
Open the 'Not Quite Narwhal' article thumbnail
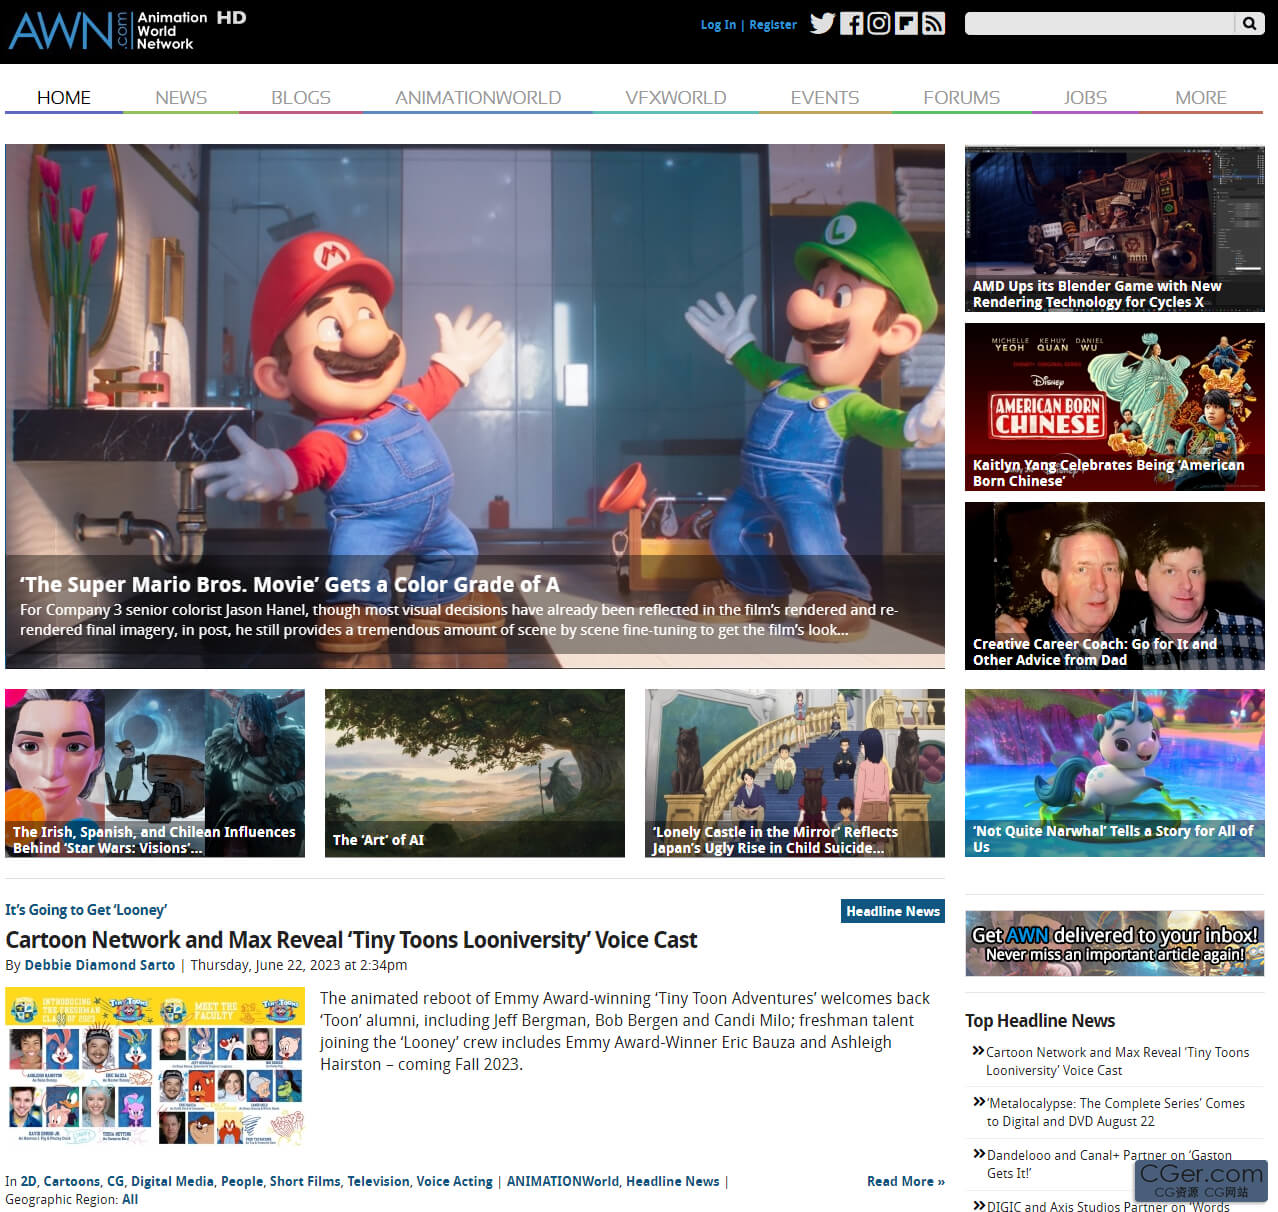(x=1115, y=773)
